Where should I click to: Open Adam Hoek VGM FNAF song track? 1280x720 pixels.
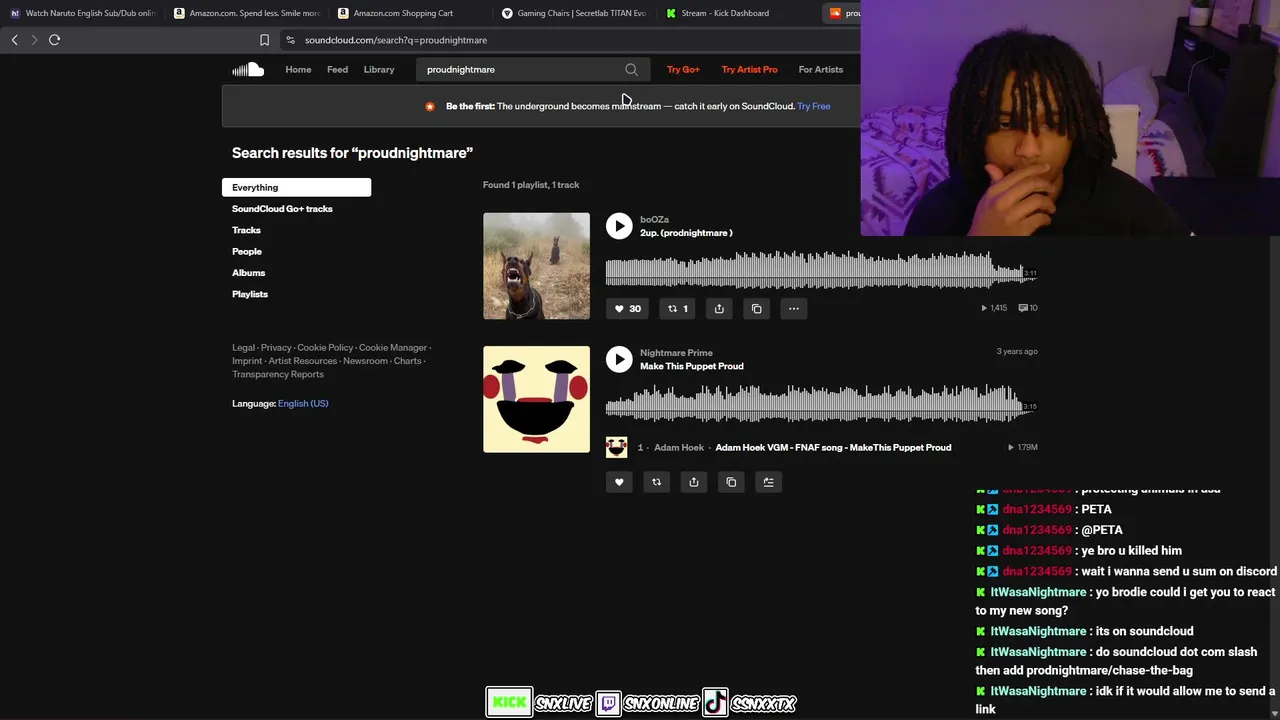coord(833,447)
